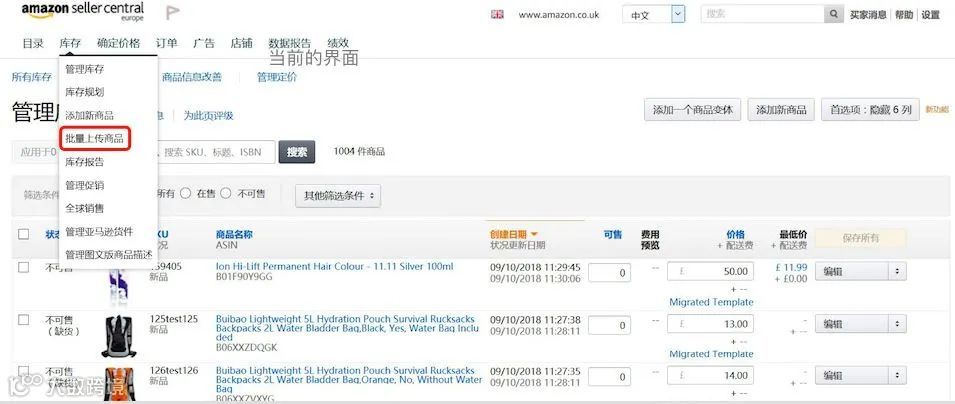Check the 125test125 product row checkbox
This screenshot has width=955, height=404.
click(x=23, y=320)
